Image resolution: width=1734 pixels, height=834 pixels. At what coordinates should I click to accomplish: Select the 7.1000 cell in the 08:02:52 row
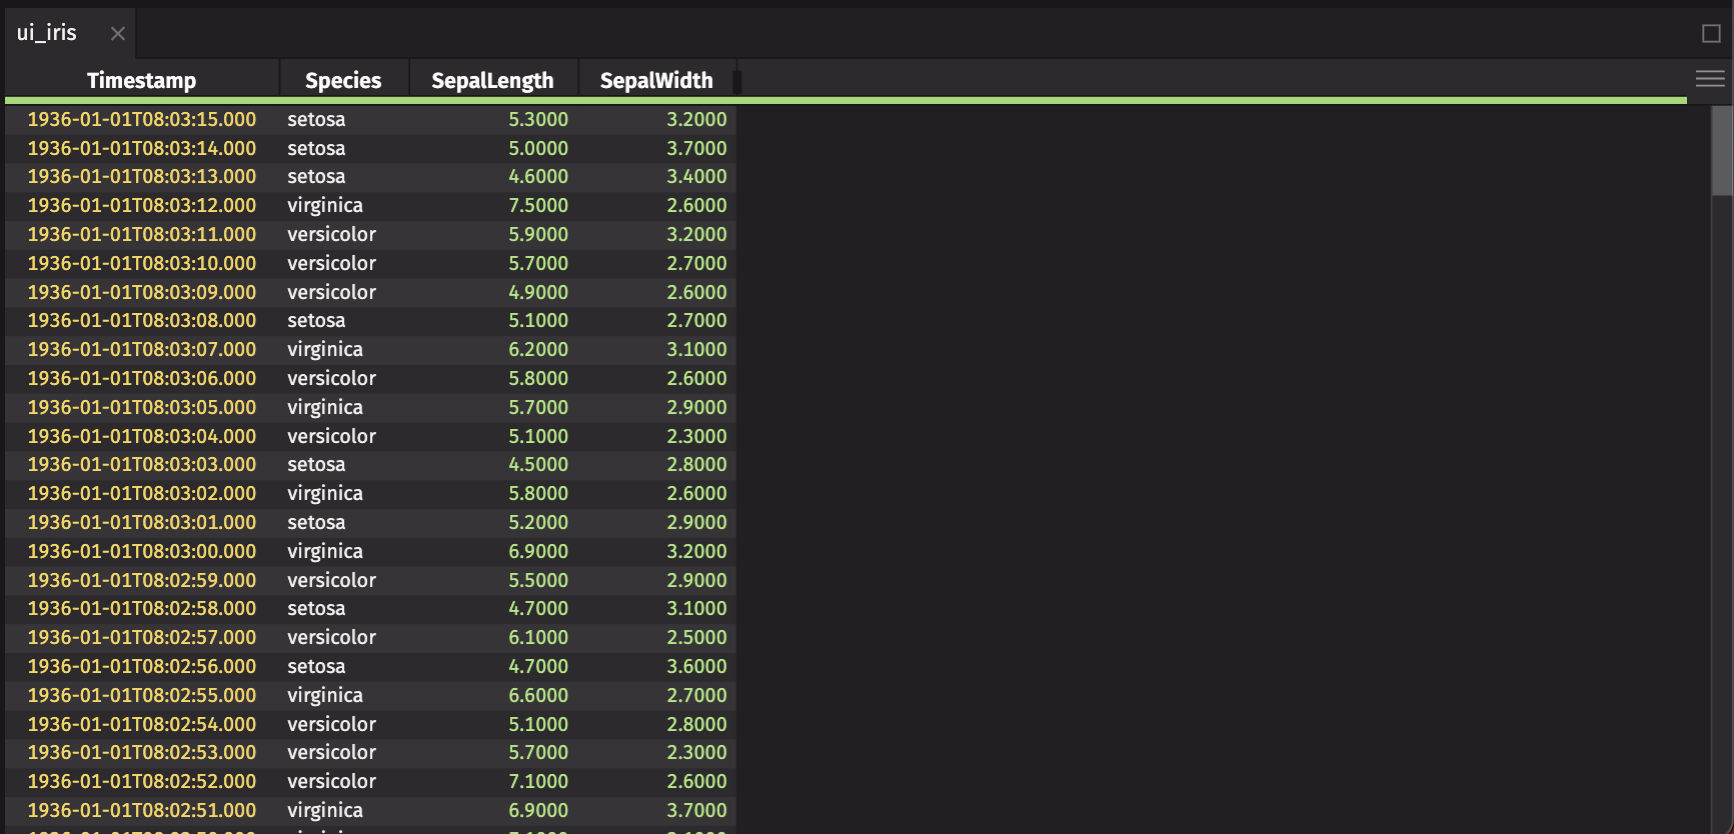(x=538, y=781)
